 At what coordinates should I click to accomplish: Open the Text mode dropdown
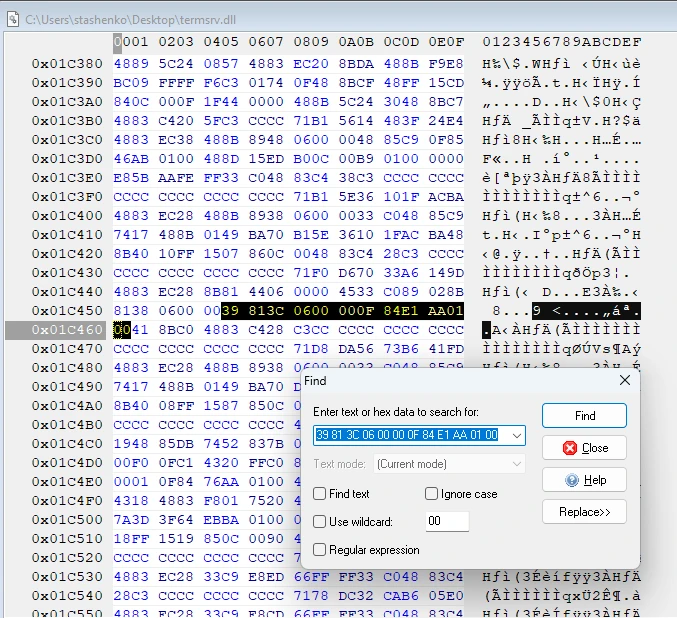449,464
